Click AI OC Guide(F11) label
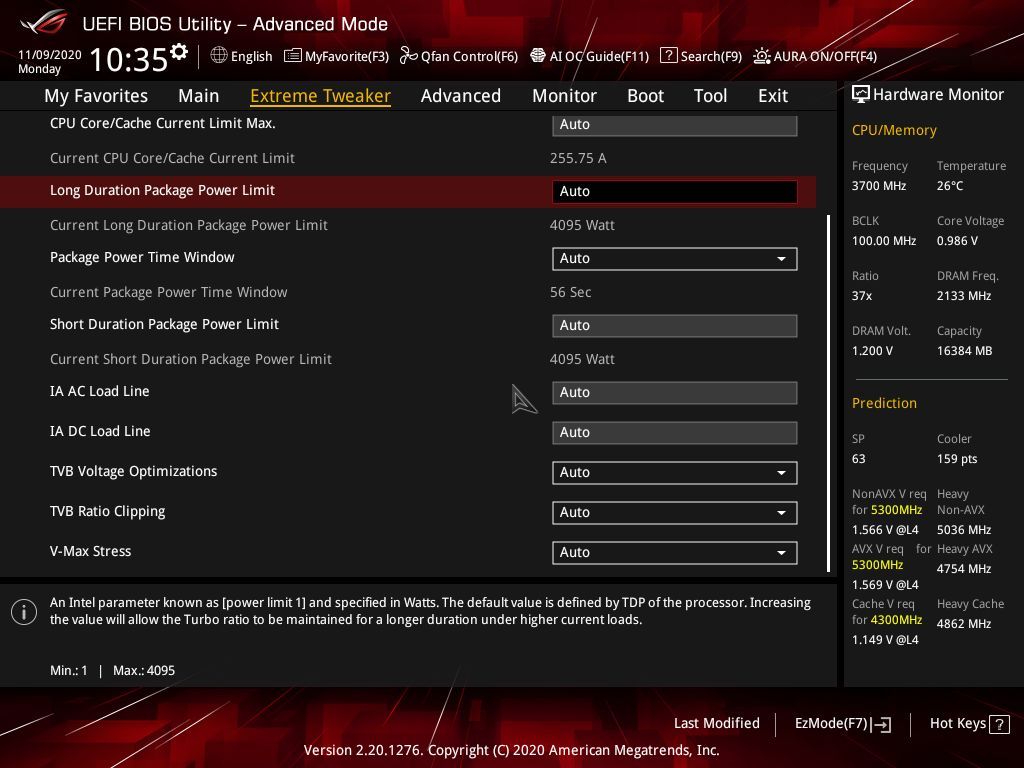The height and width of the screenshot is (768, 1024). tap(599, 57)
